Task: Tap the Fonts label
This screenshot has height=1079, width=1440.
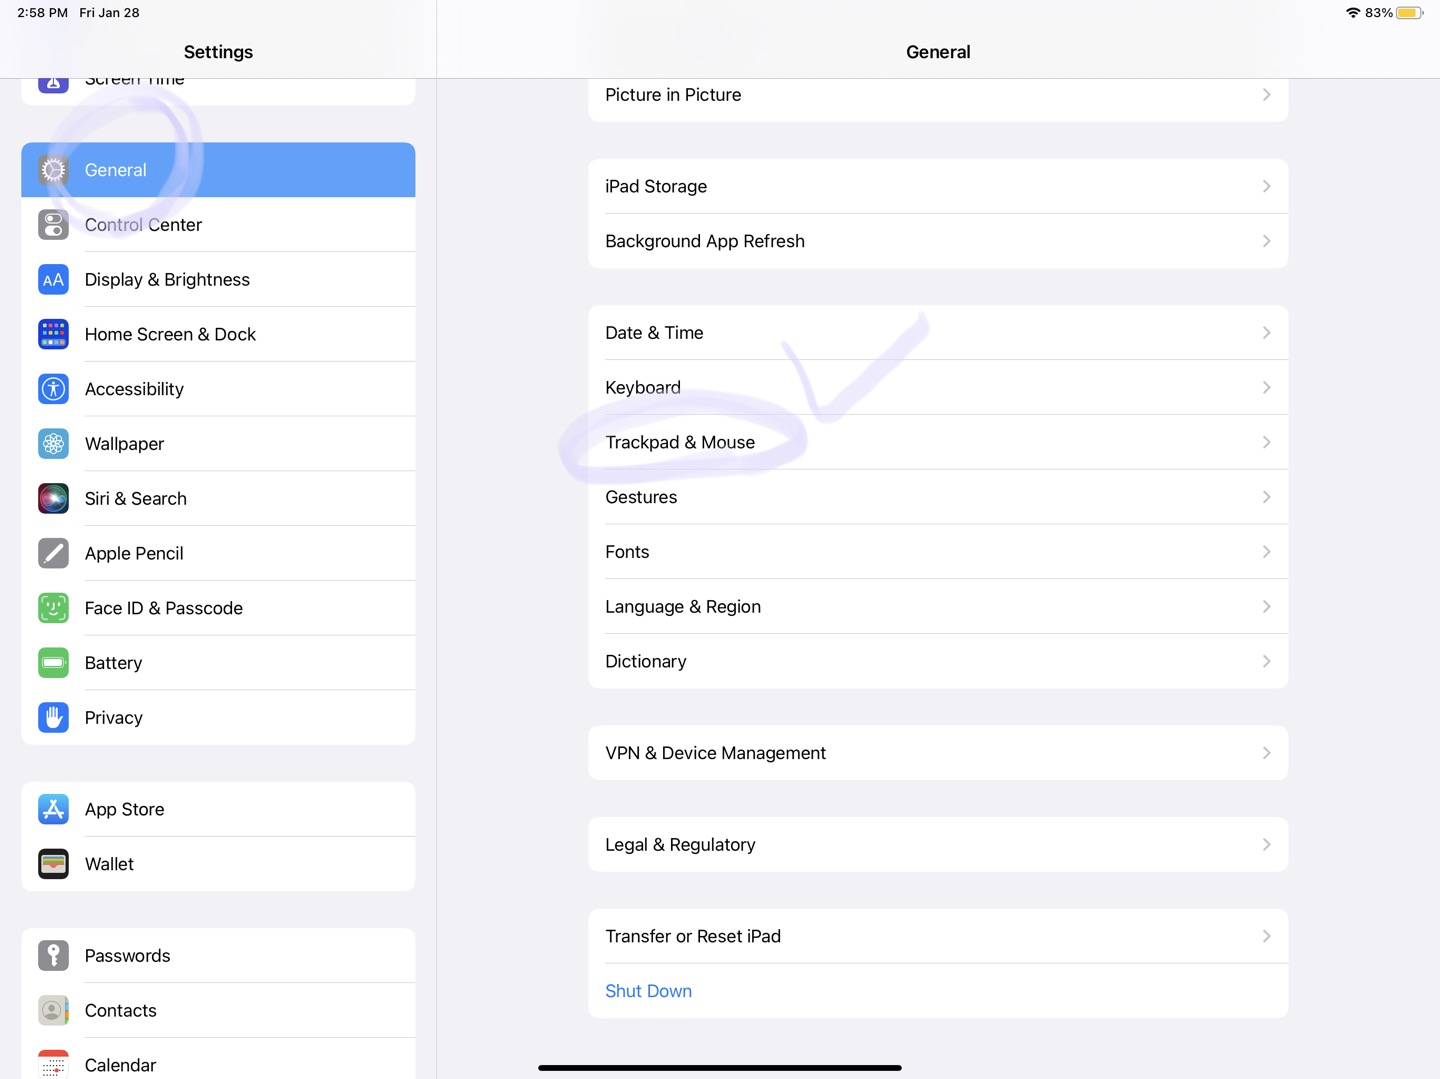Action: (627, 552)
